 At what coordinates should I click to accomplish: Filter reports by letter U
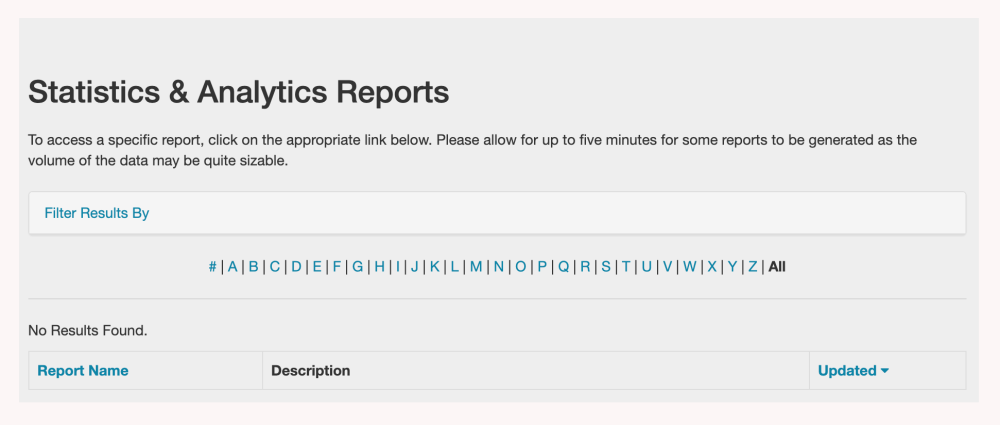tap(647, 267)
